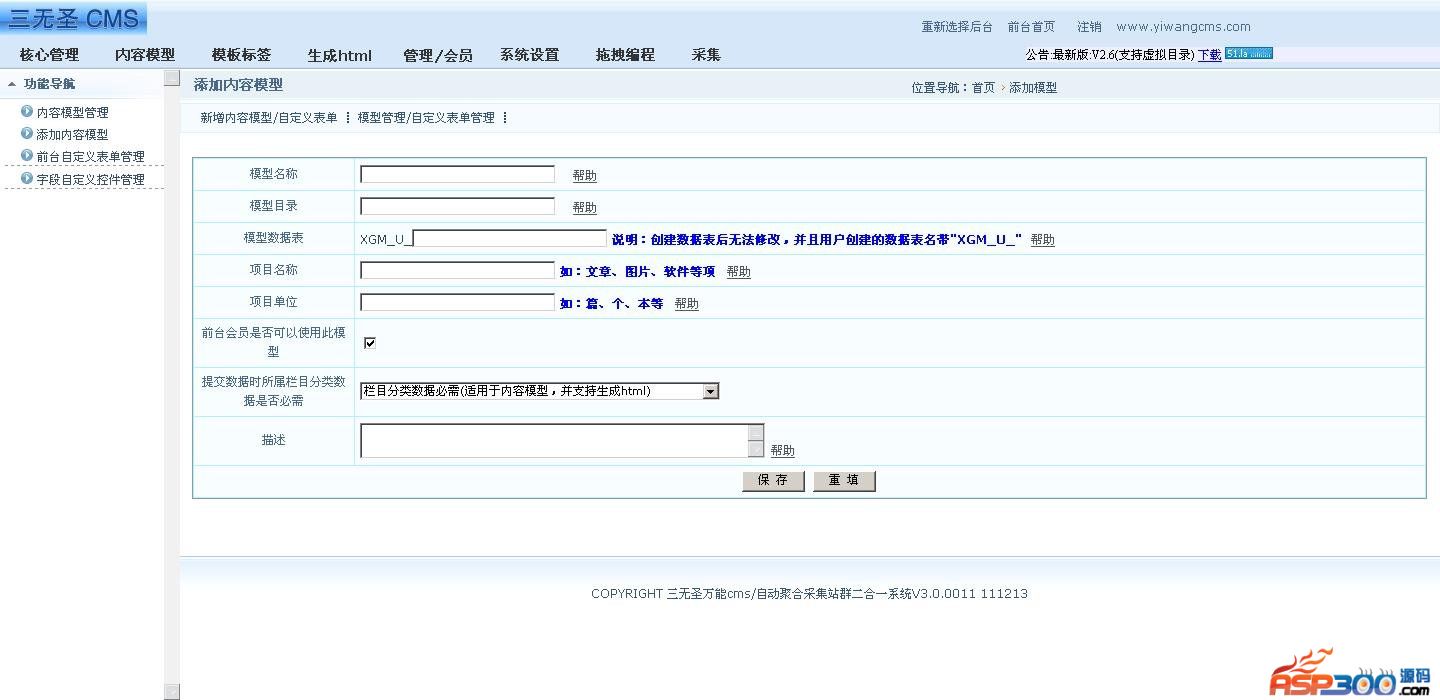Open 内容模型管理 in sidebar

point(73,112)
